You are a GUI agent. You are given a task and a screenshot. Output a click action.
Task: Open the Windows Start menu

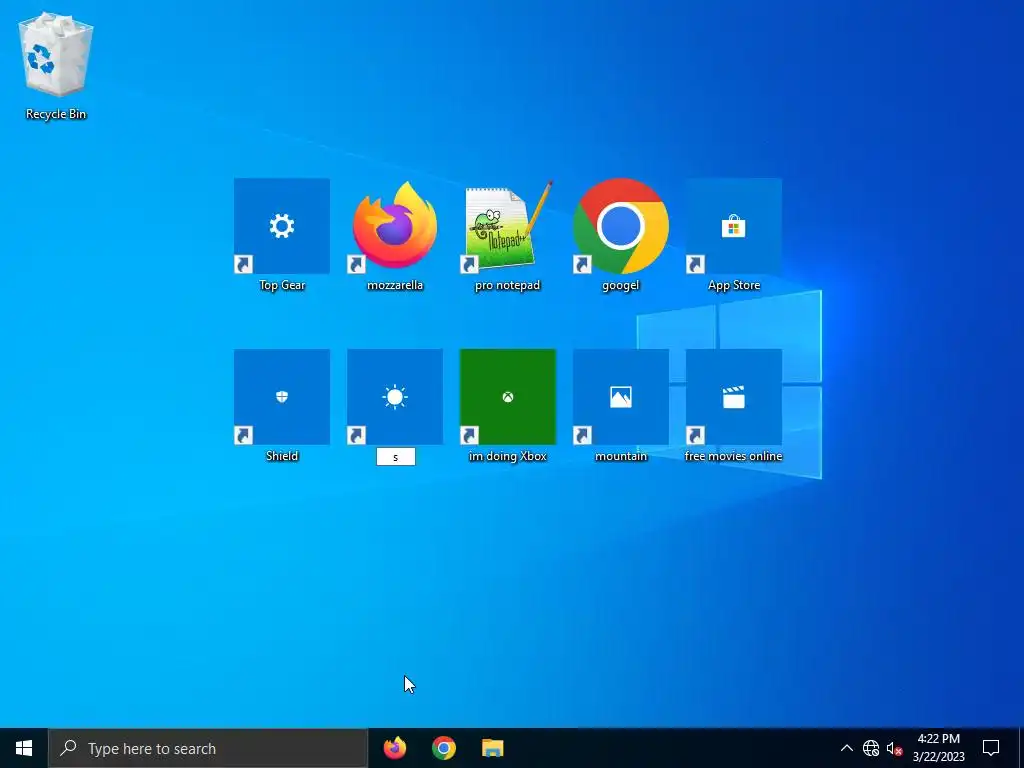[x=24, y=748]
